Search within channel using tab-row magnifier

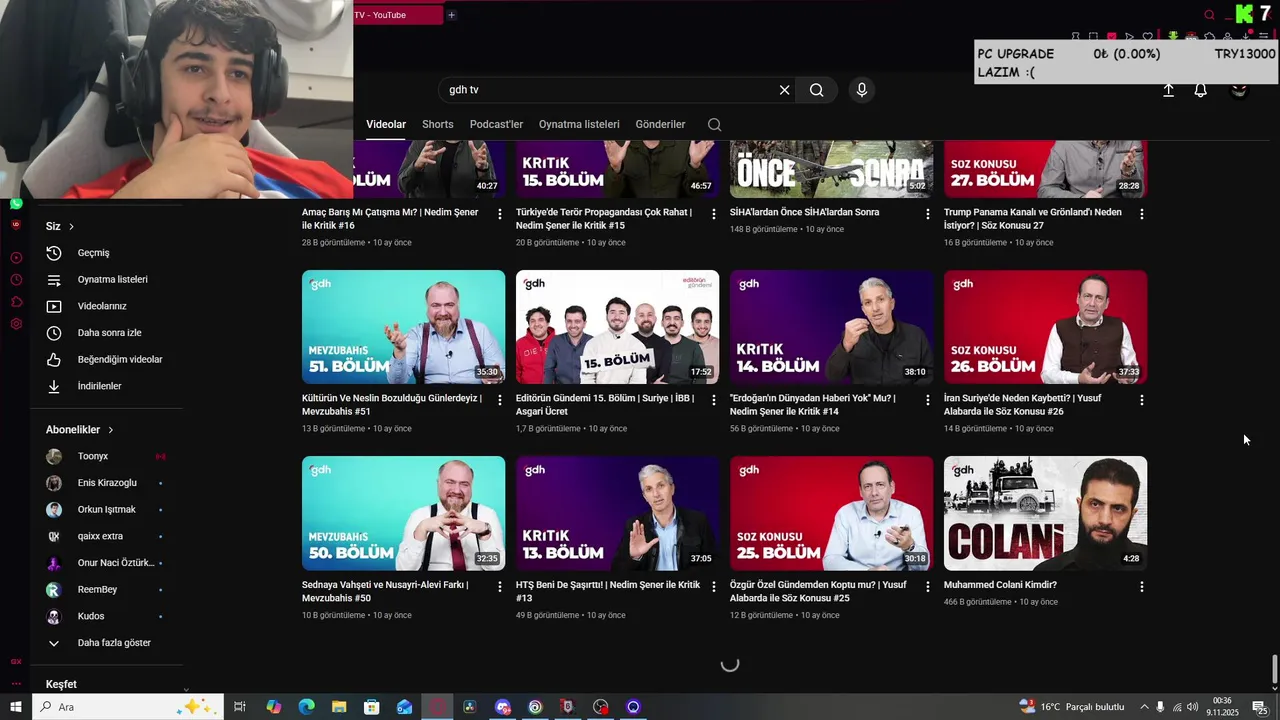pos(714,125)
